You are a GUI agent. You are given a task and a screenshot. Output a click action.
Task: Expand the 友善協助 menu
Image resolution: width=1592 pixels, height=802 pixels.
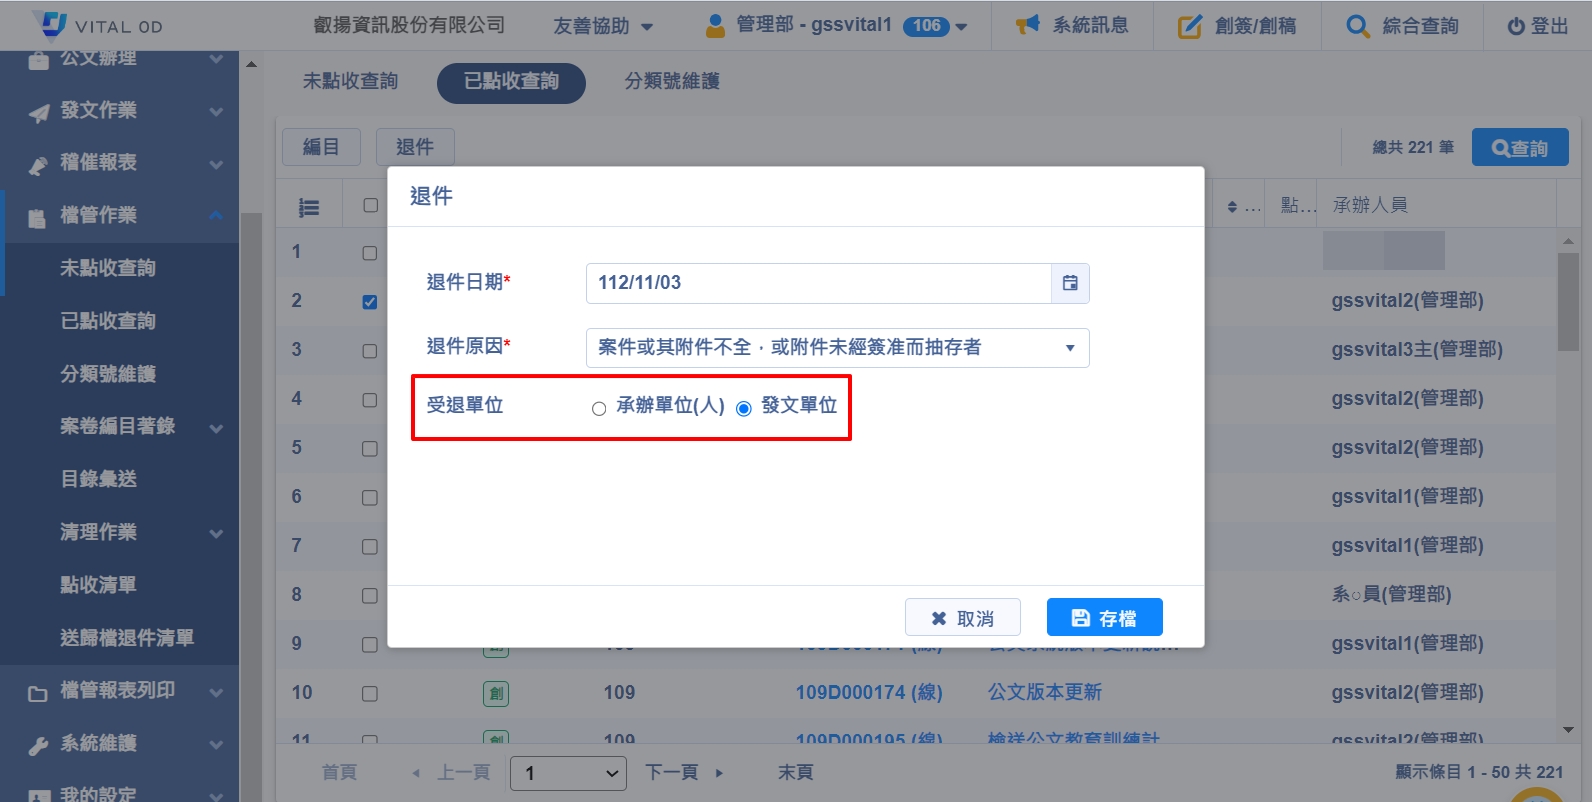tap(603, 26)
